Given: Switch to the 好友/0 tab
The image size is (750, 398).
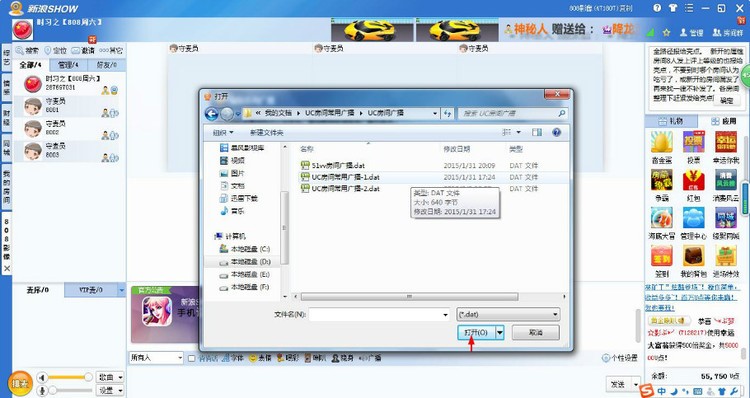Looking at the screenshot, I should pyautogui.click(x=106, y=65).
